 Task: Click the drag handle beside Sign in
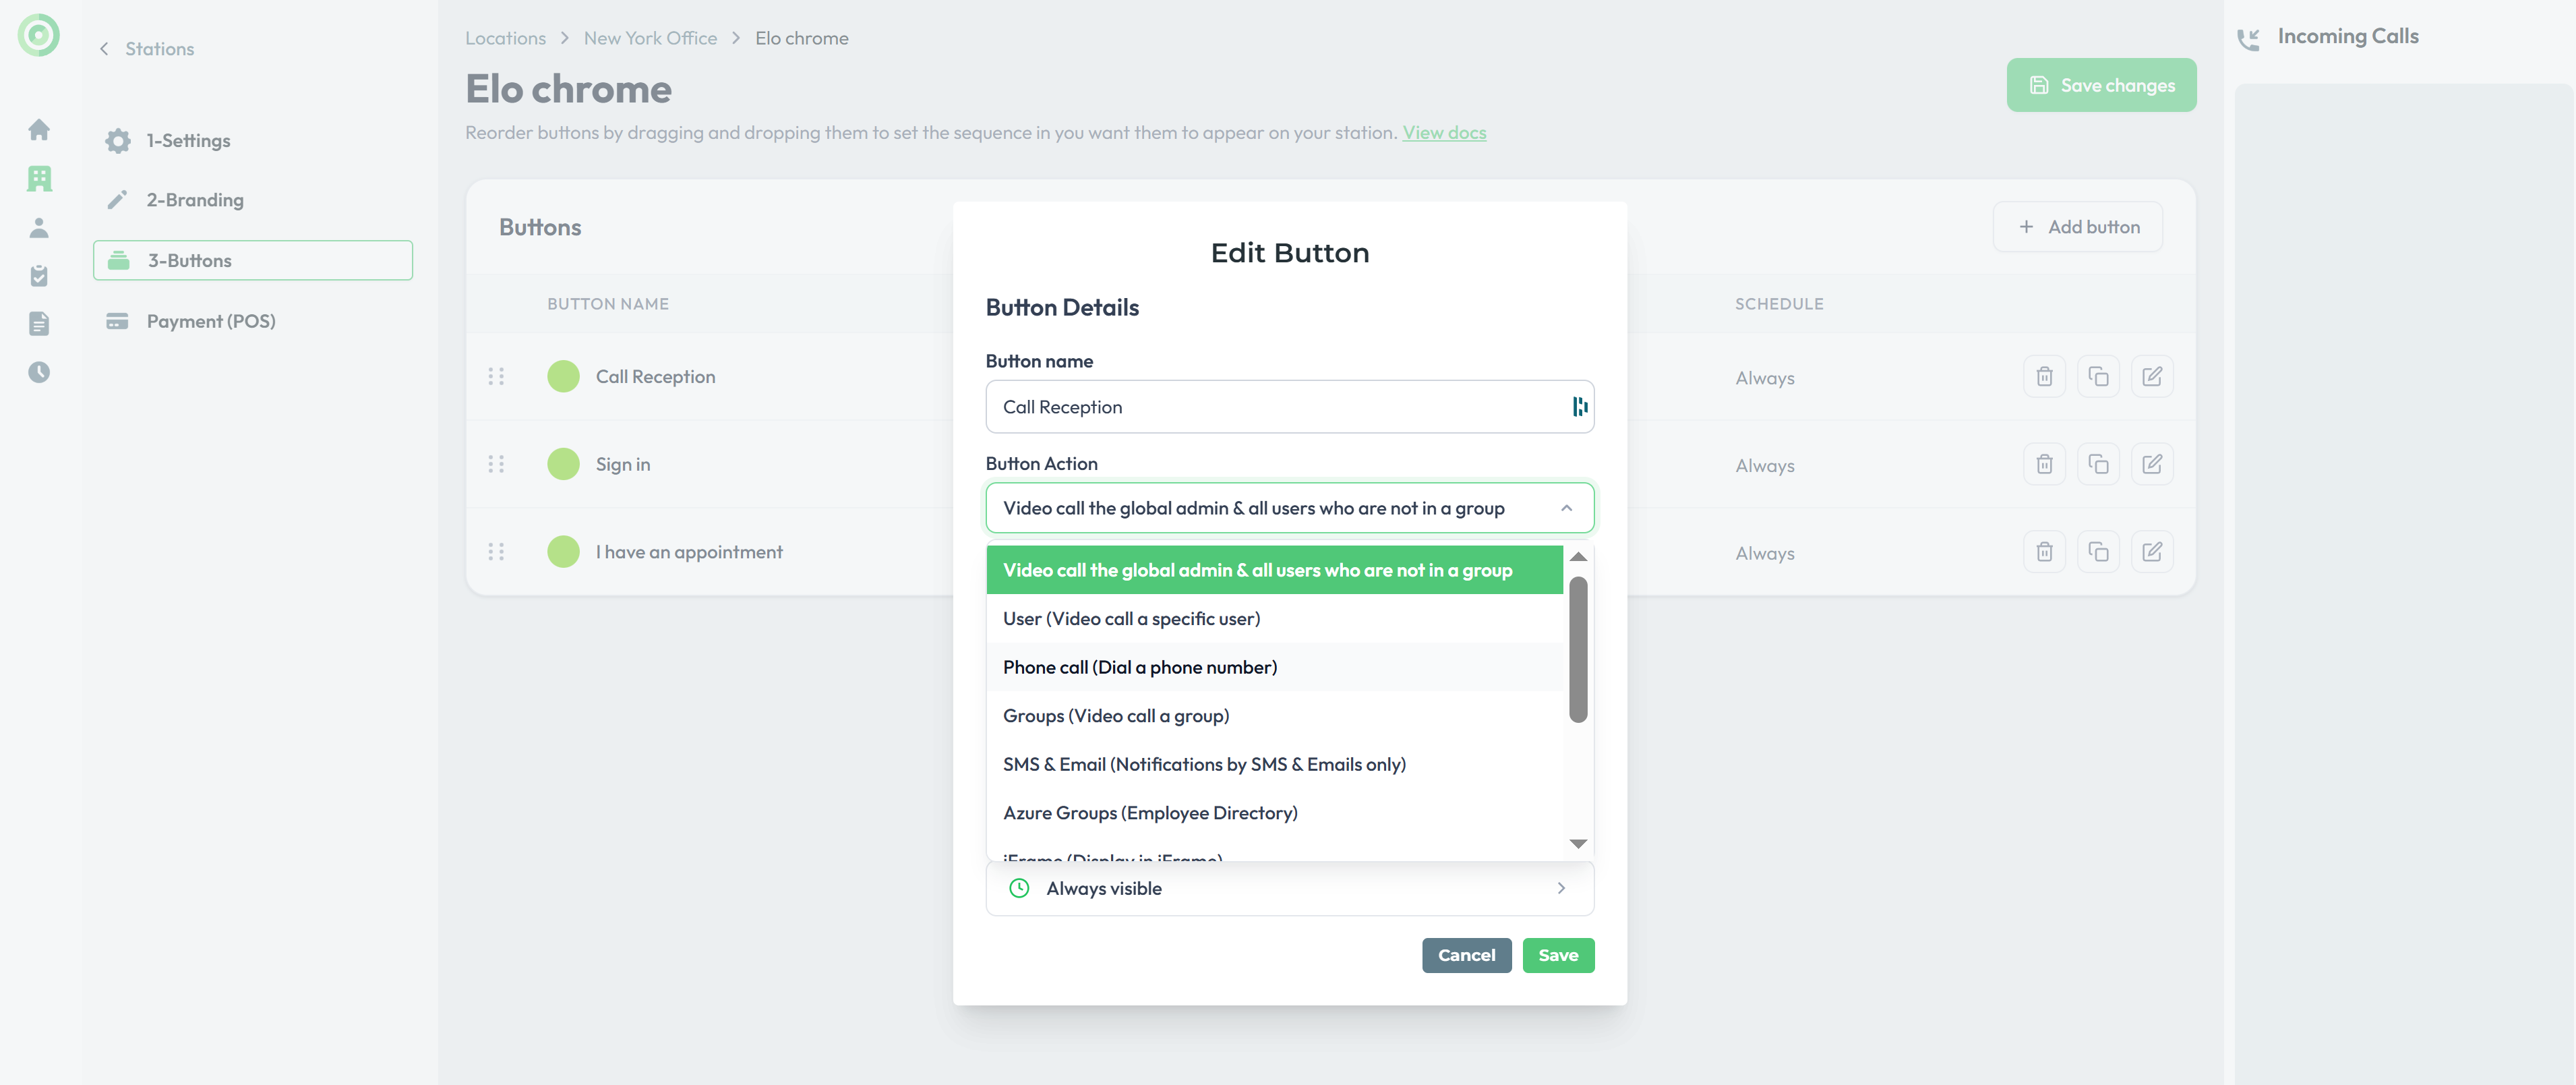click(496, 464)
